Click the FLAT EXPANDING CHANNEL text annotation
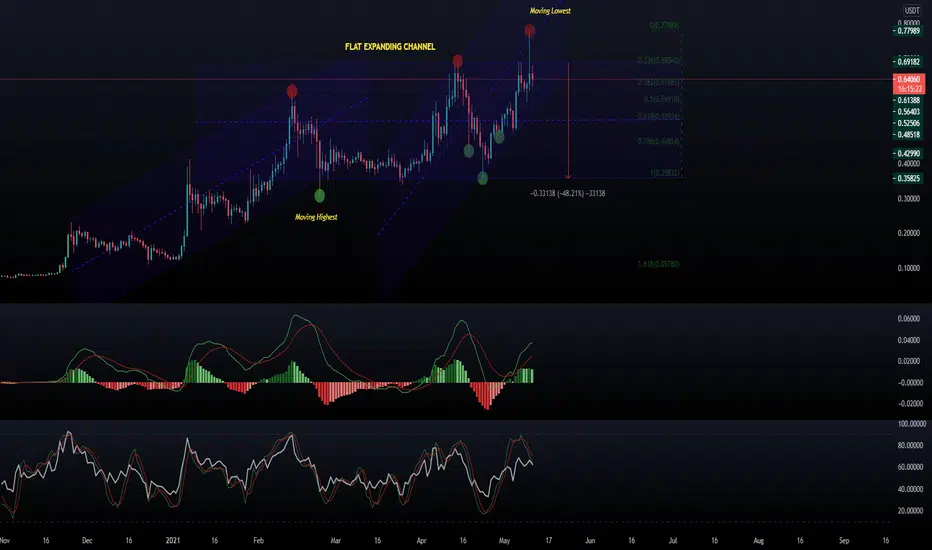Image resolution: width=932 pixels, height=550 pixels. point(390,46)
